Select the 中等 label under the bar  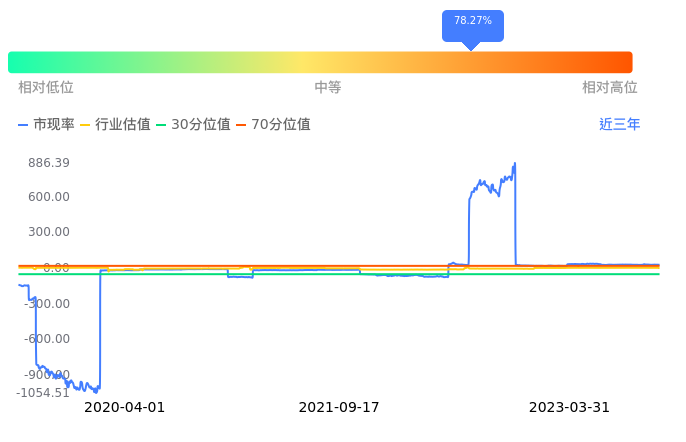click(328, 88)
